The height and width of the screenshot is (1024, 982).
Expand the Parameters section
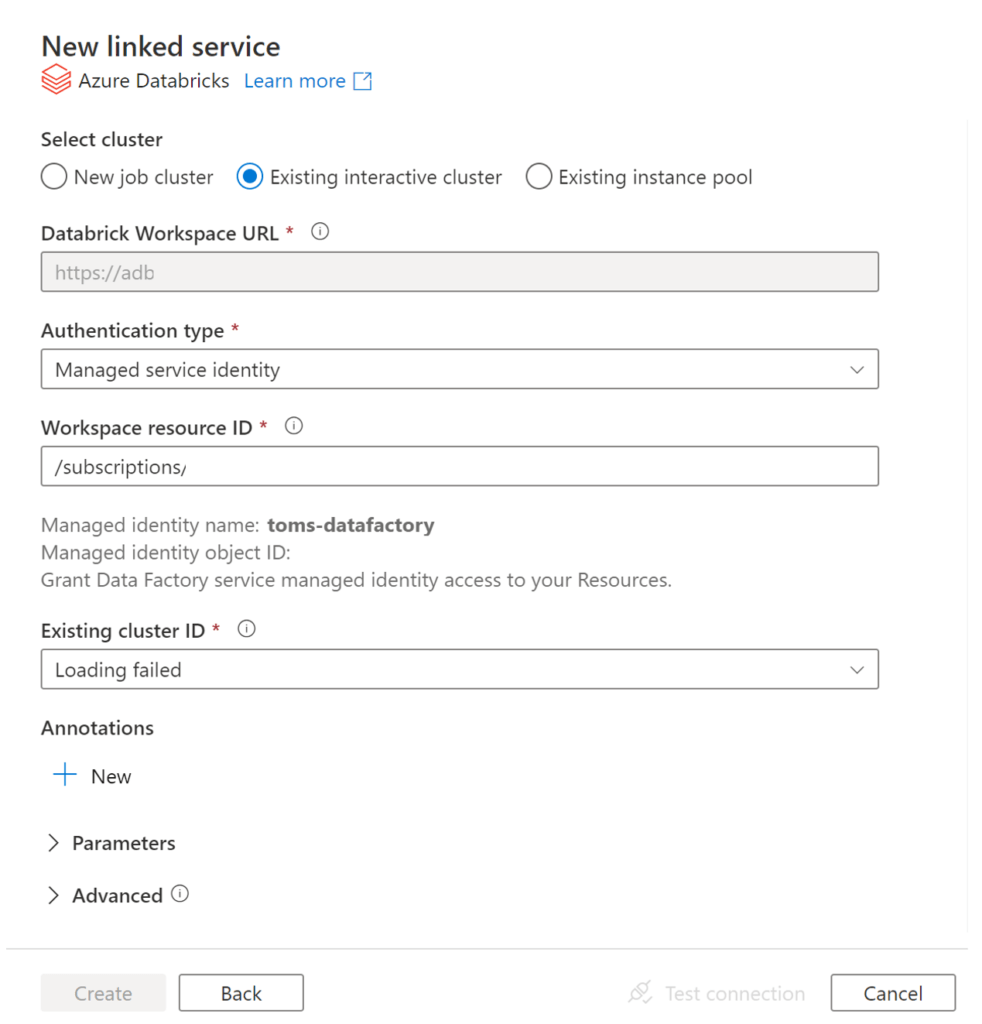(54, 843)
